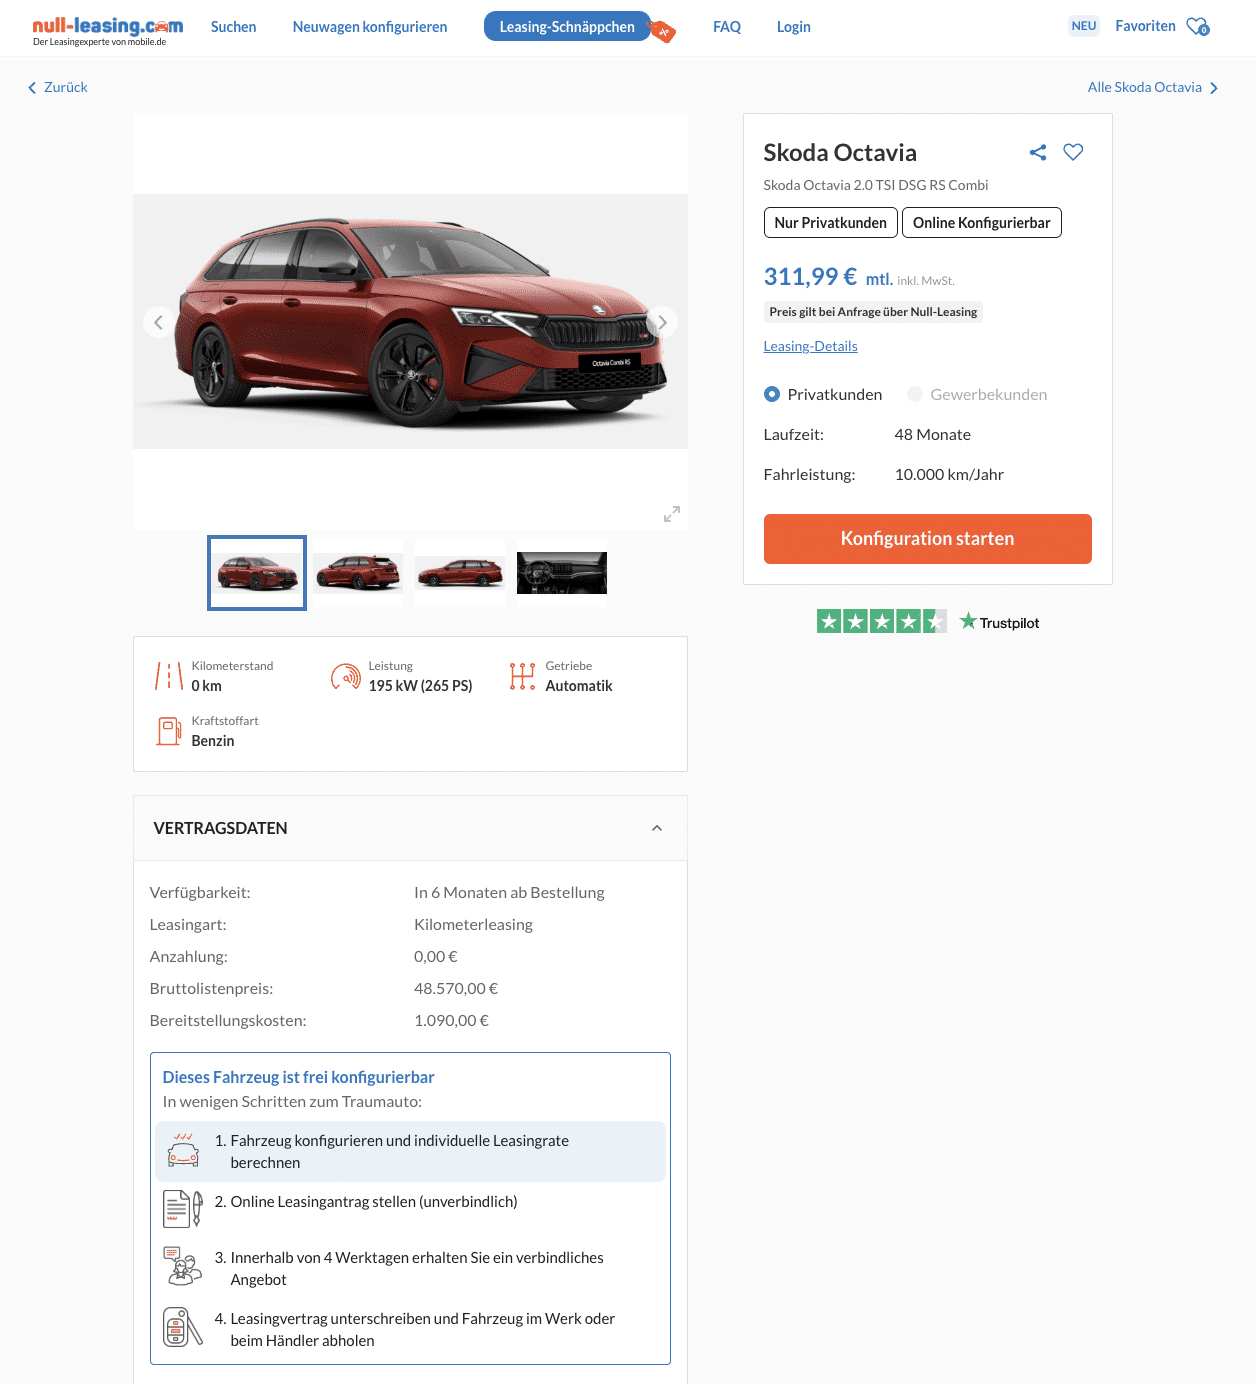This screenshot has height=1384, width=1256.
Task: Start configuration with Konfiguration starten button
Action: (928, 539)
